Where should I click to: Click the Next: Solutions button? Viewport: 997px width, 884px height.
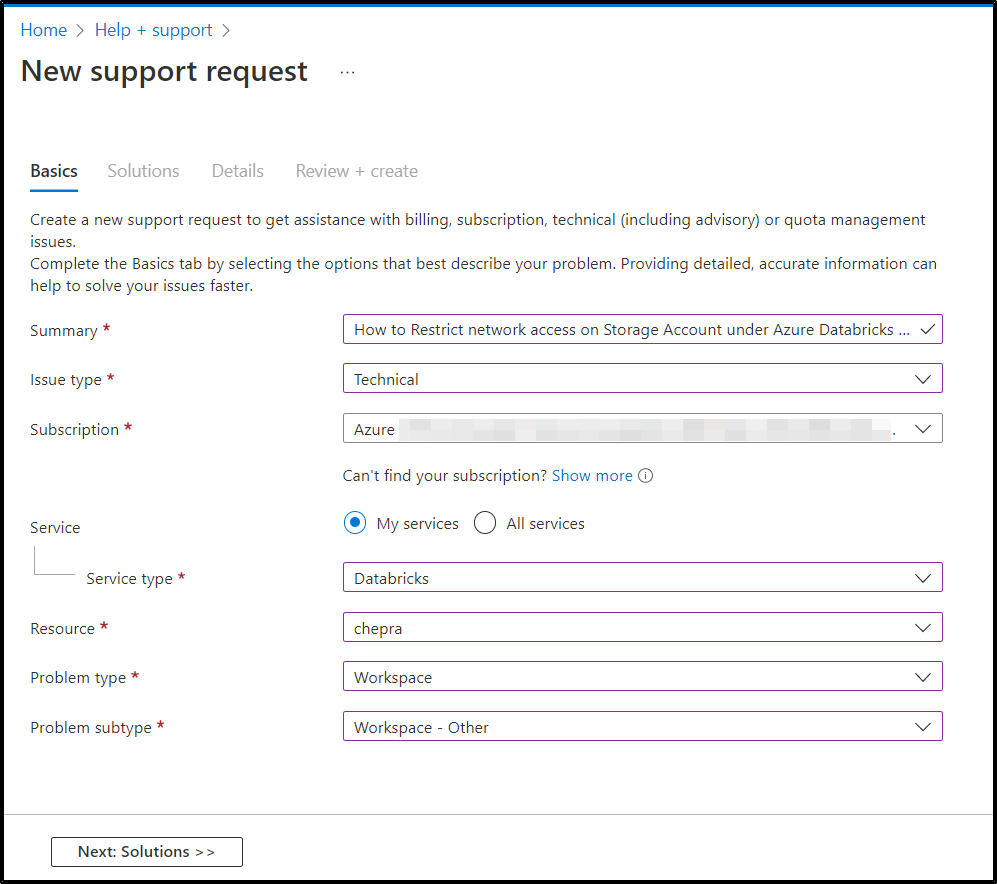(x=146, y=851)
